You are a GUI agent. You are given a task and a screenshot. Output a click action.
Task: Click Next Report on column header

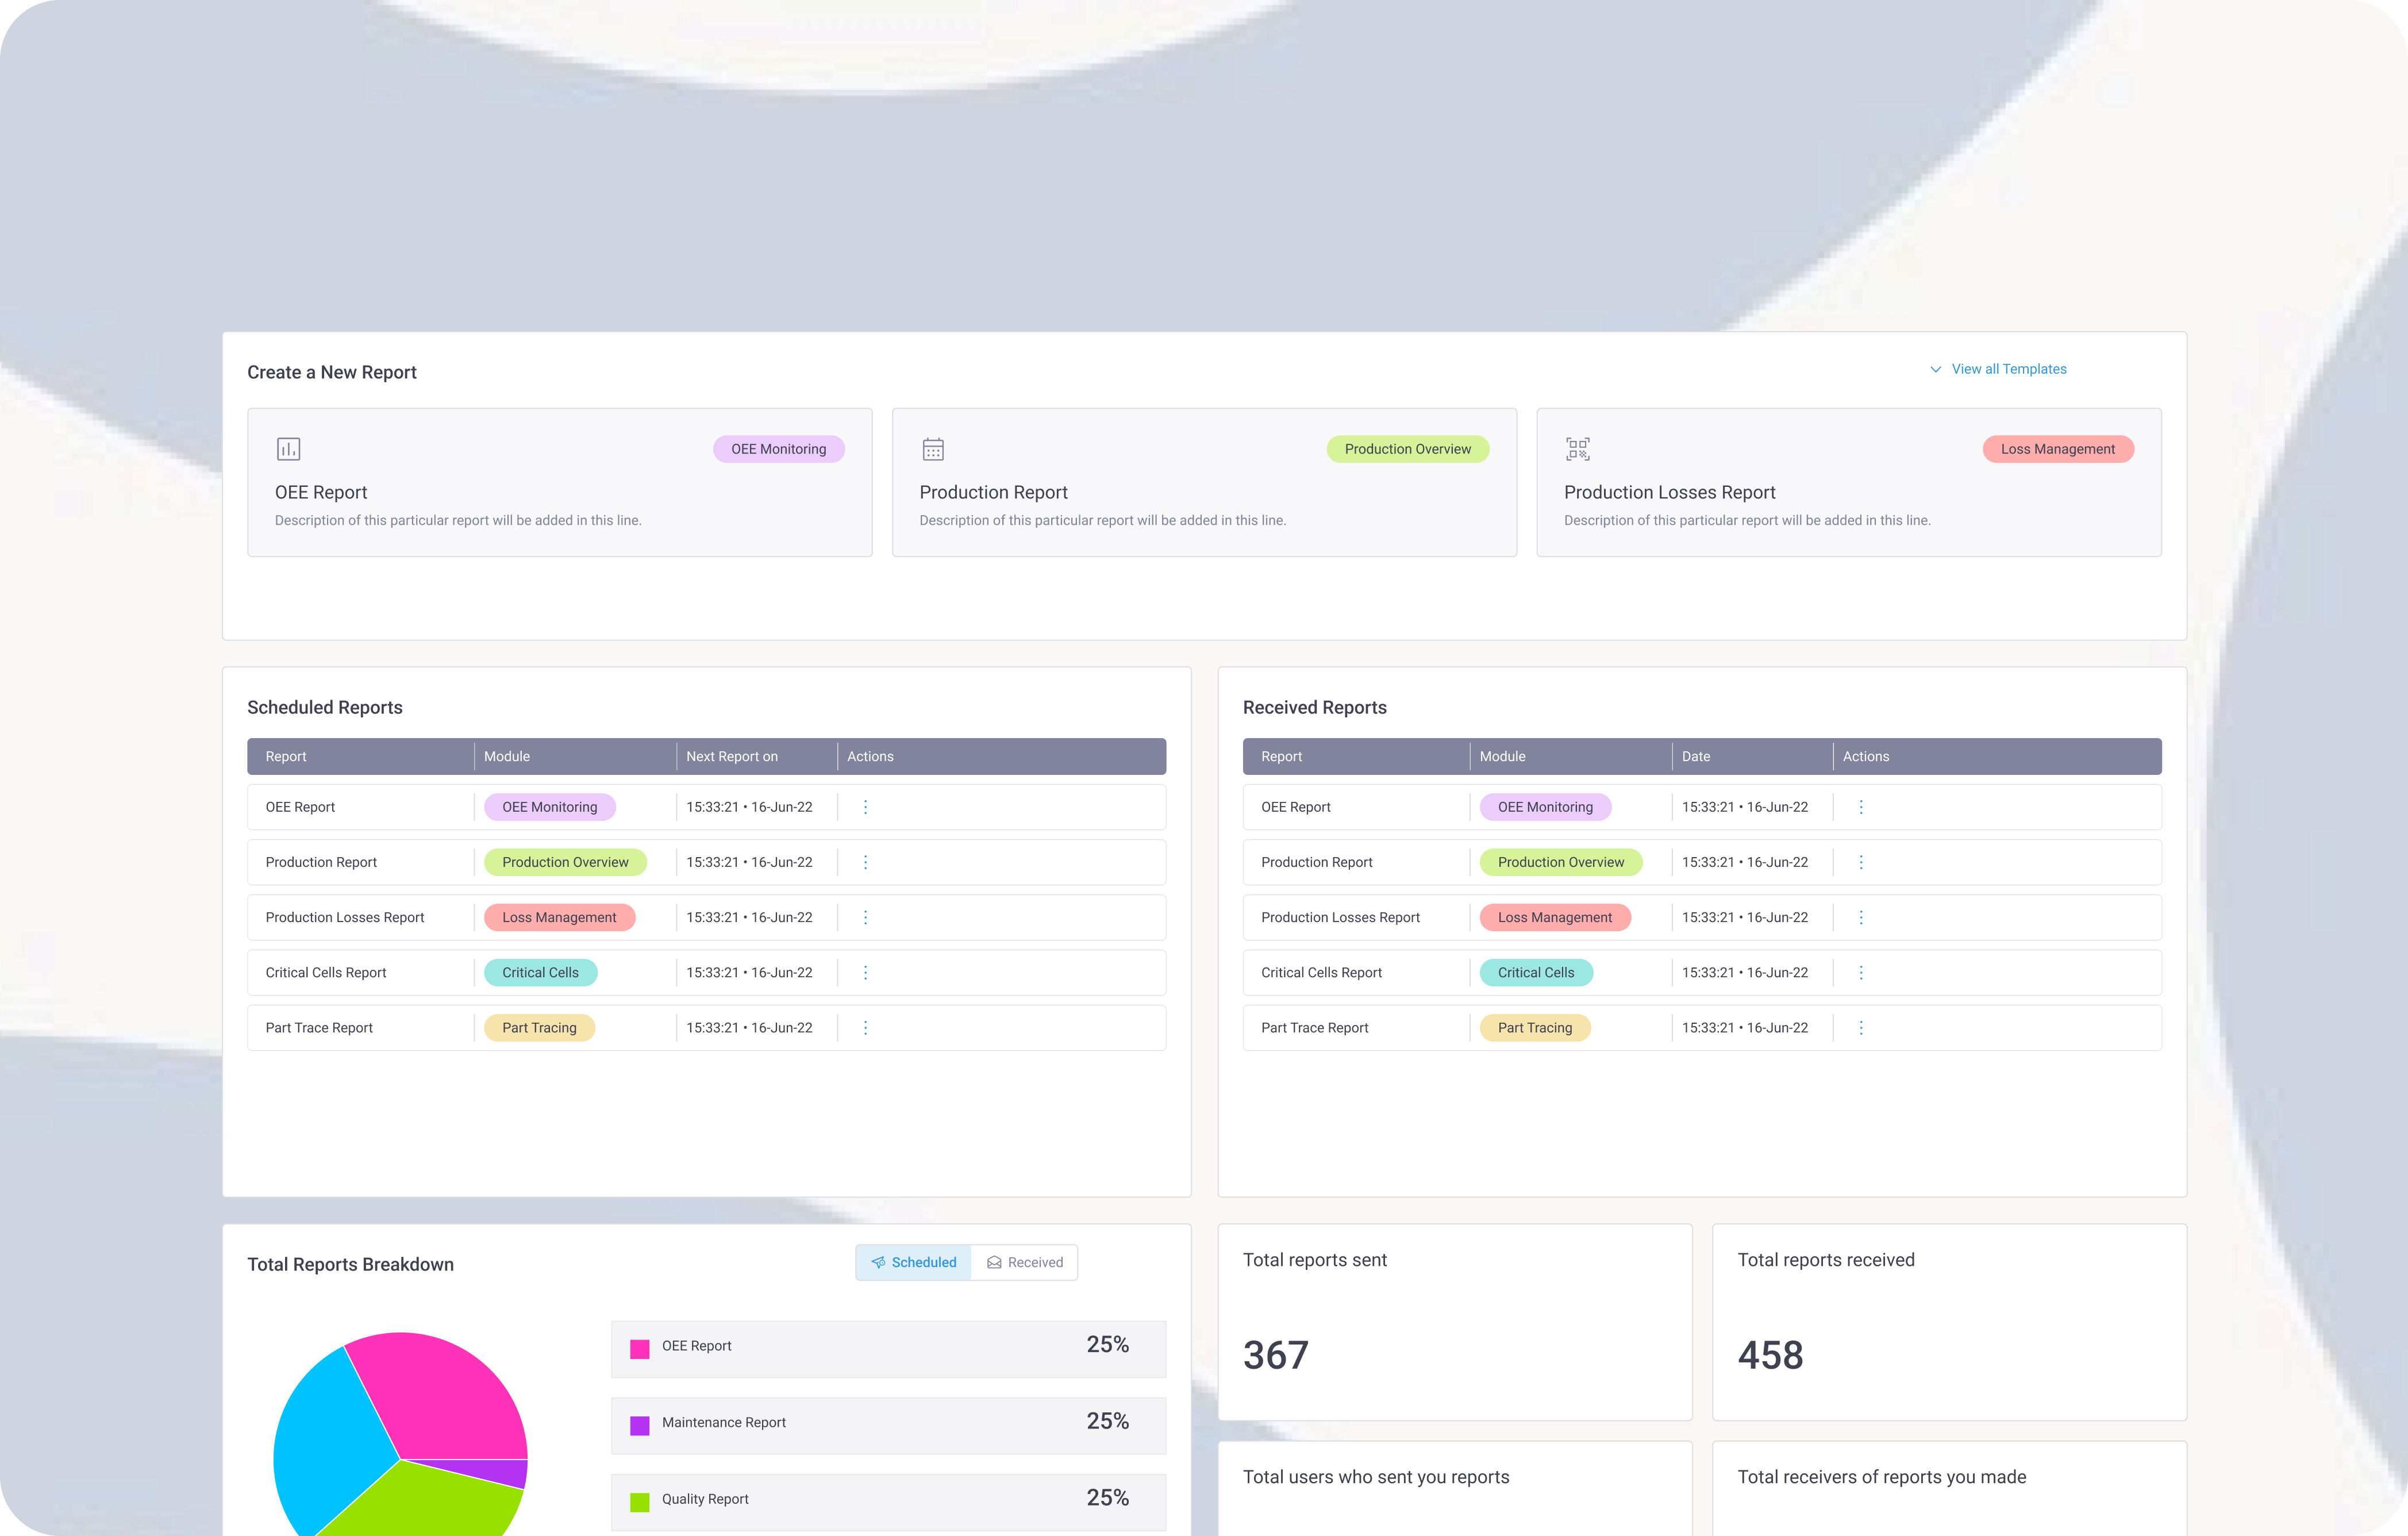[732, 756]
